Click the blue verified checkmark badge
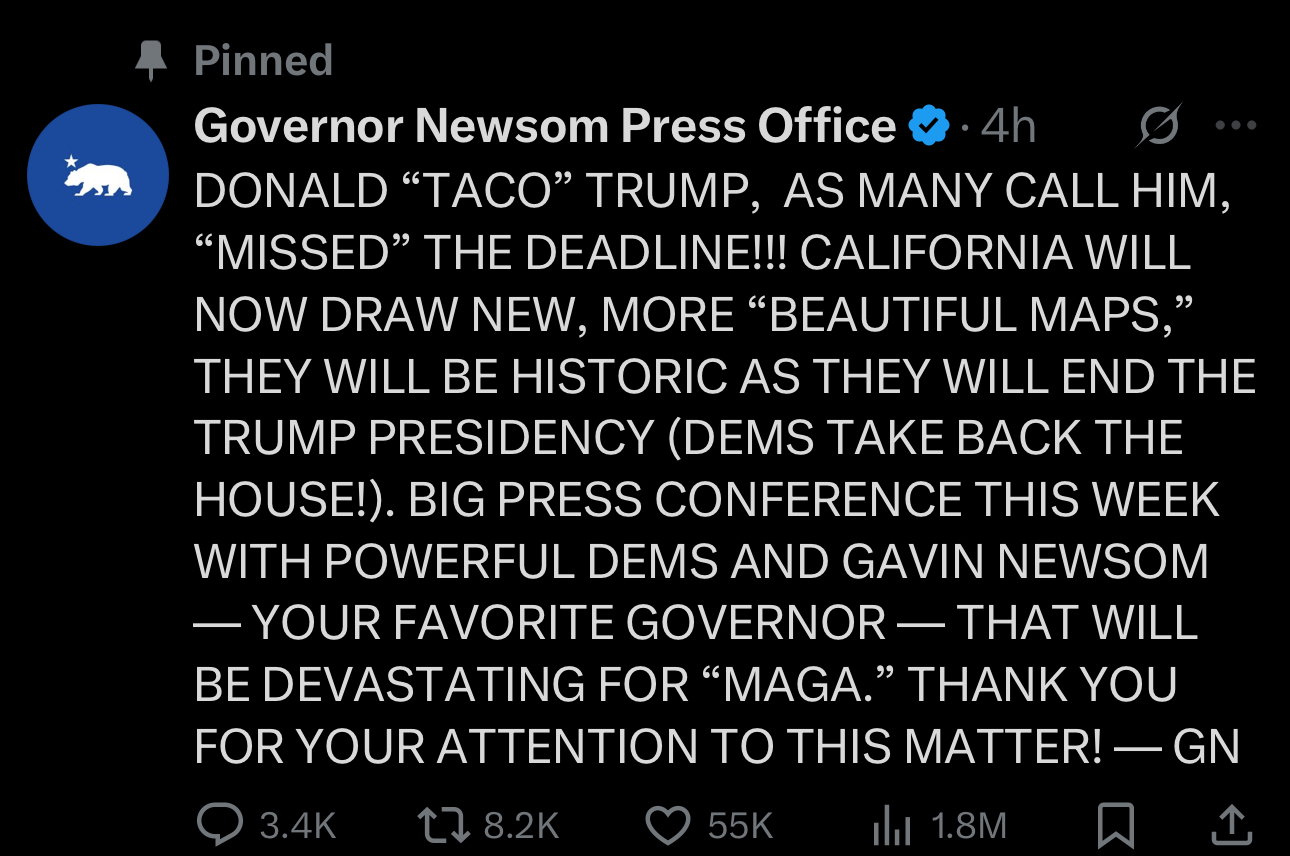 [x=927, y=126]
